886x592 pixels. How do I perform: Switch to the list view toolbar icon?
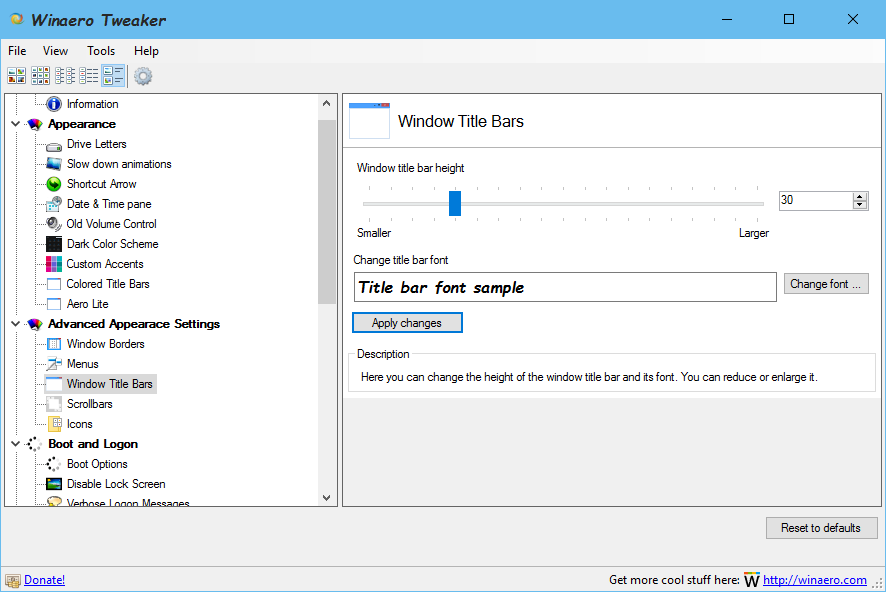tap(65, 76)
